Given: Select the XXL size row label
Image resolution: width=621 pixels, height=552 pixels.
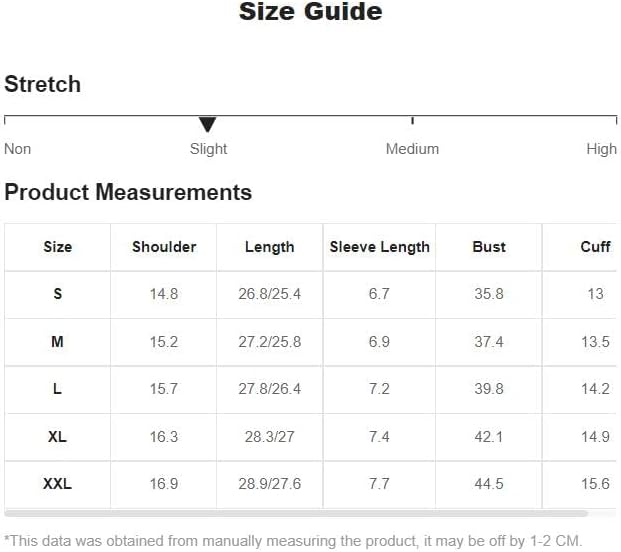Looking at the screenshot, I should pyautogui.click(x=57, y=483).
